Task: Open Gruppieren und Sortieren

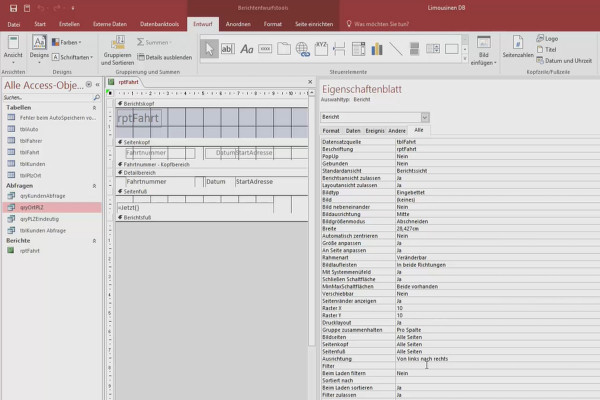Action: [117, 51]
